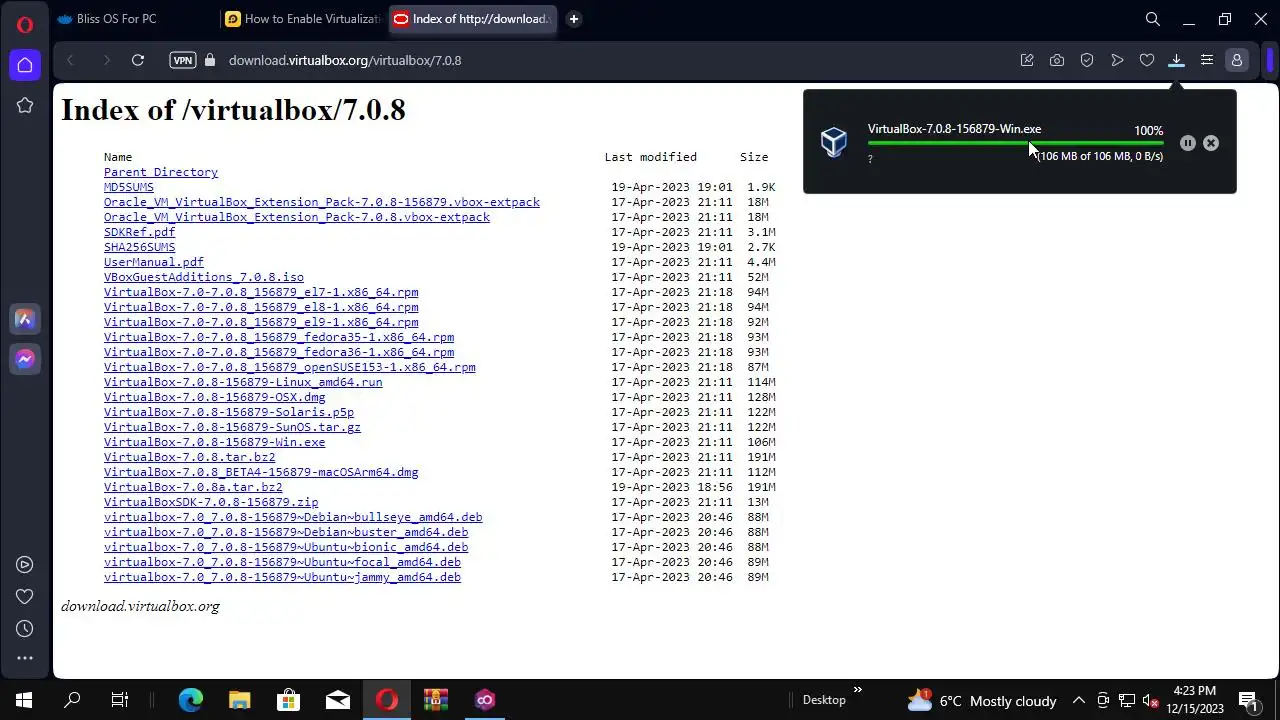Download the Solaris.p5p package

(x=229, y=412)
